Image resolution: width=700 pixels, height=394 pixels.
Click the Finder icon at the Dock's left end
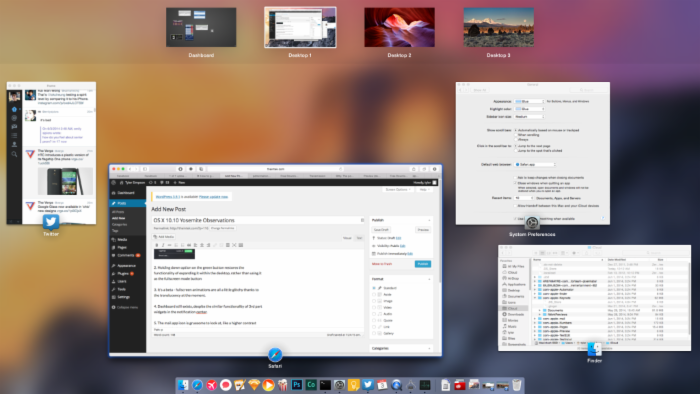[x=183, y=385]
